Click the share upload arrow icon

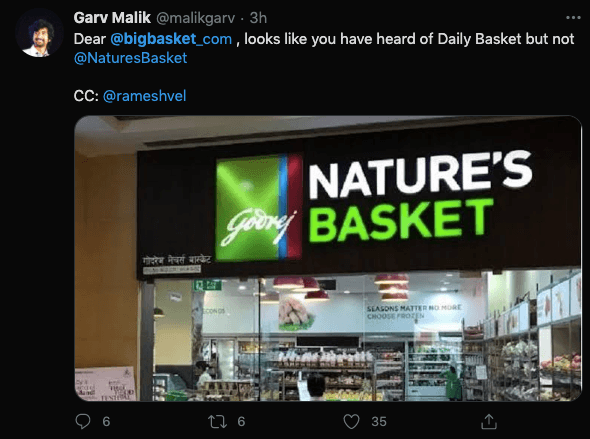[488, 421]
